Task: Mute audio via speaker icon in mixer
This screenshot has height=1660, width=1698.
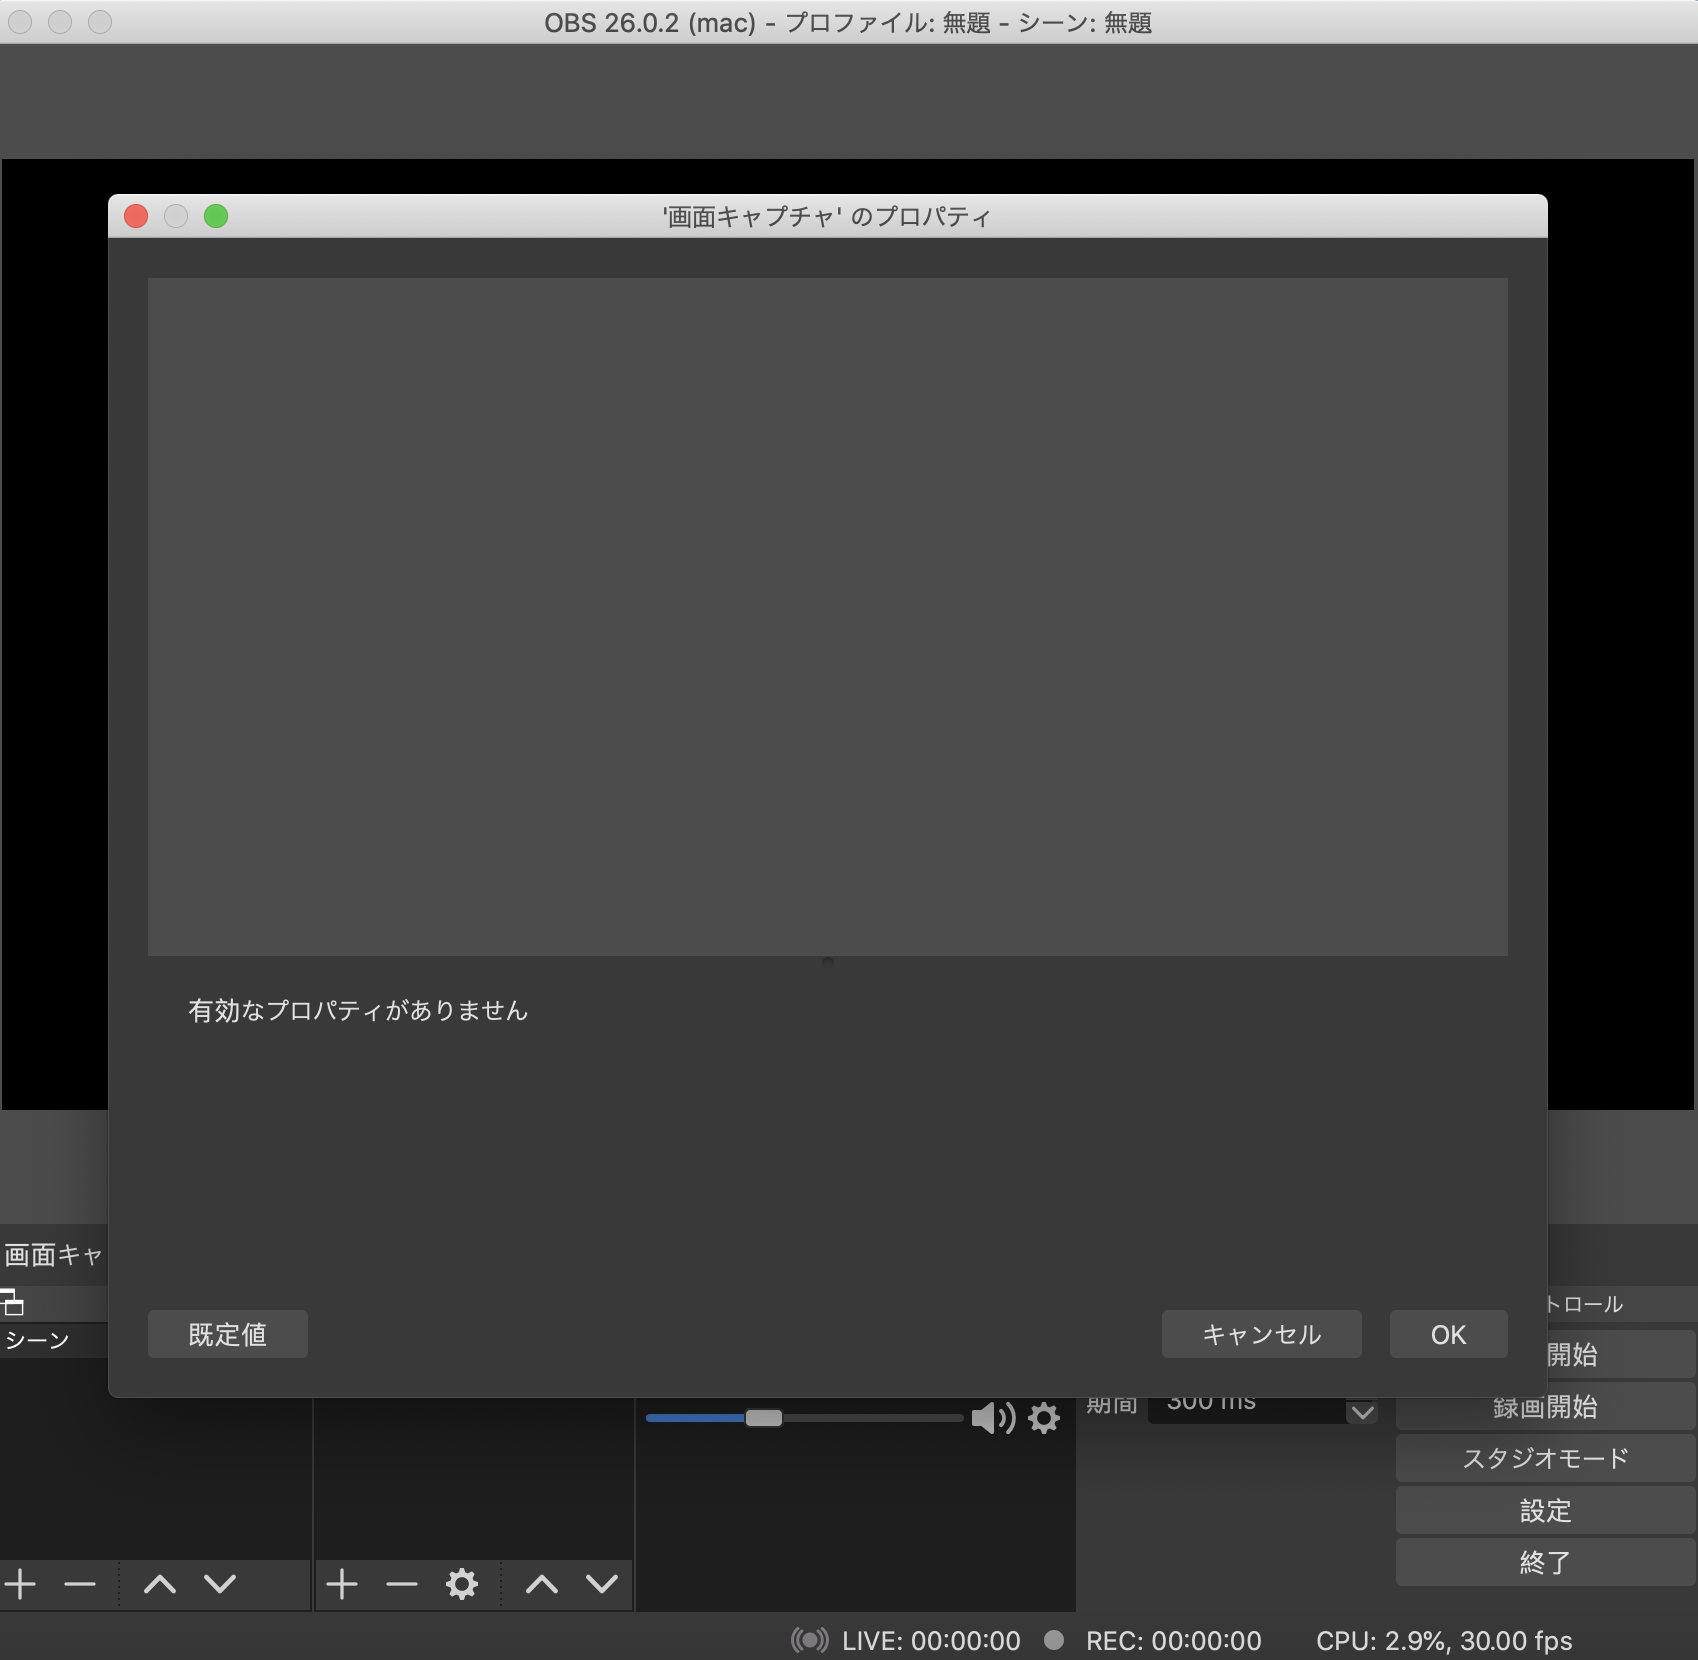Action: (993, 1418)
